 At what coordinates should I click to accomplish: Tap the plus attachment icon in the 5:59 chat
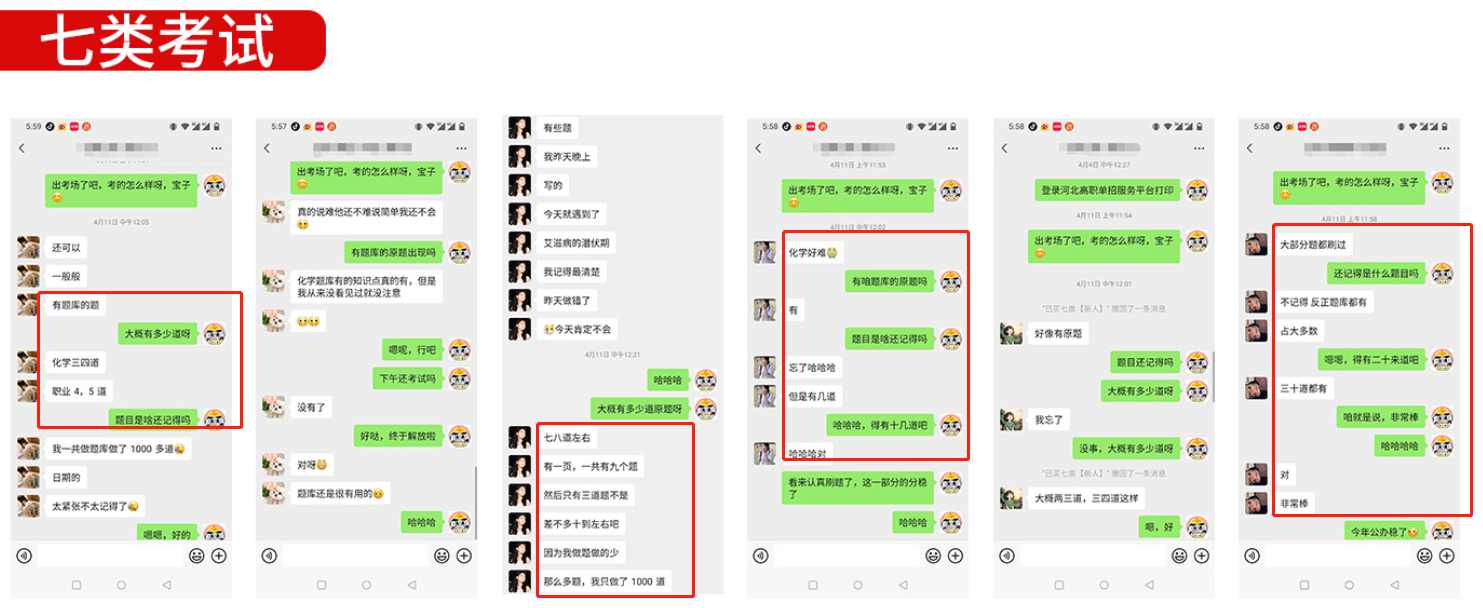(219, 555)
